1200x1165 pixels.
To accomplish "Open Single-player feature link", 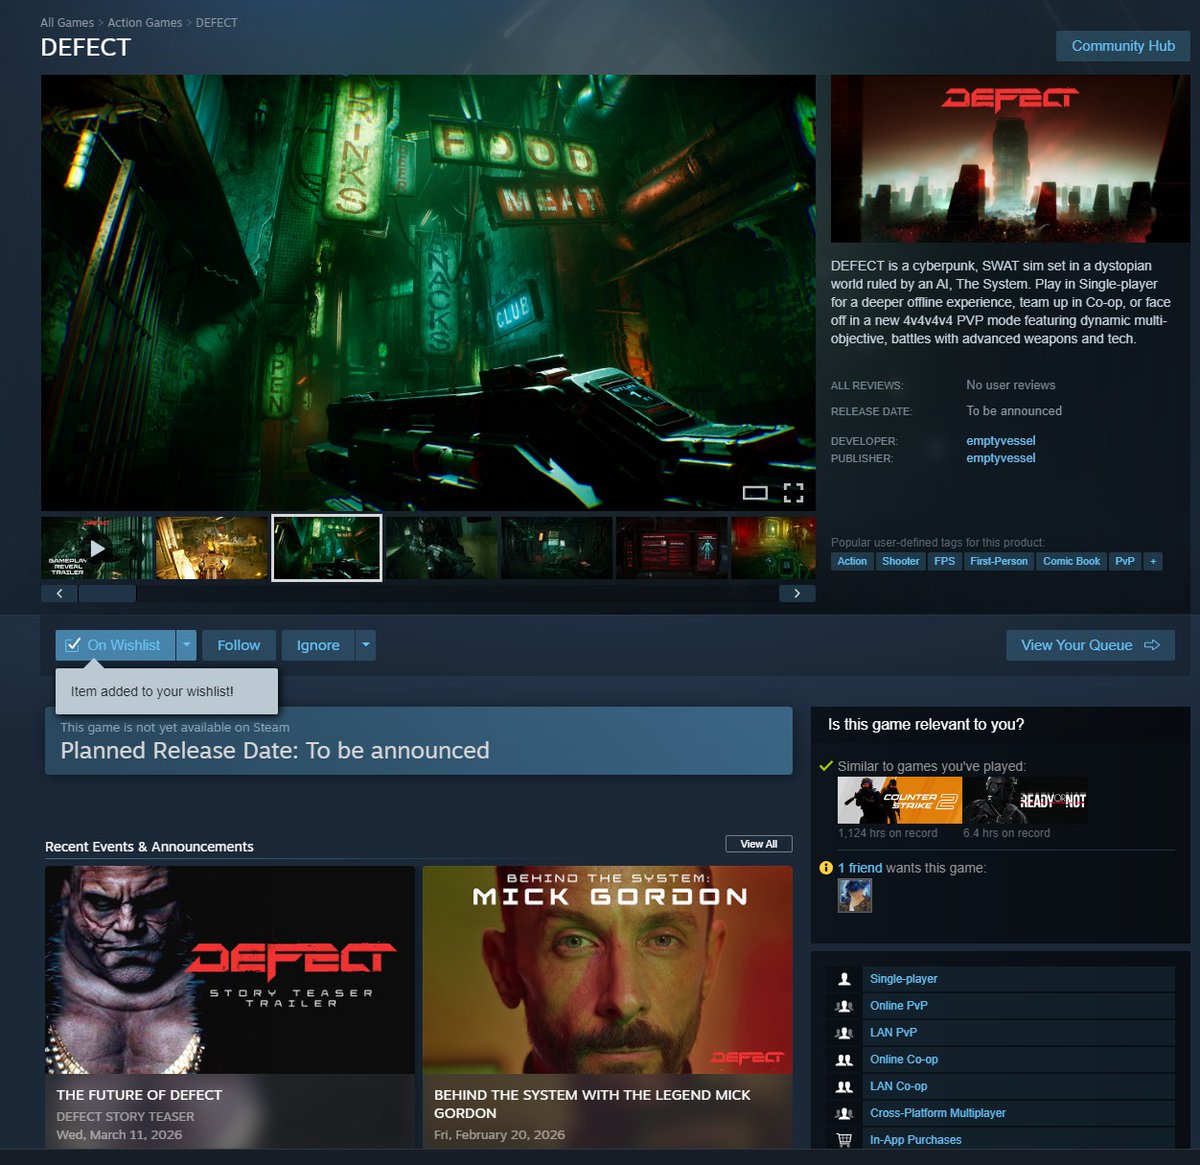I will tap(903, 979).
